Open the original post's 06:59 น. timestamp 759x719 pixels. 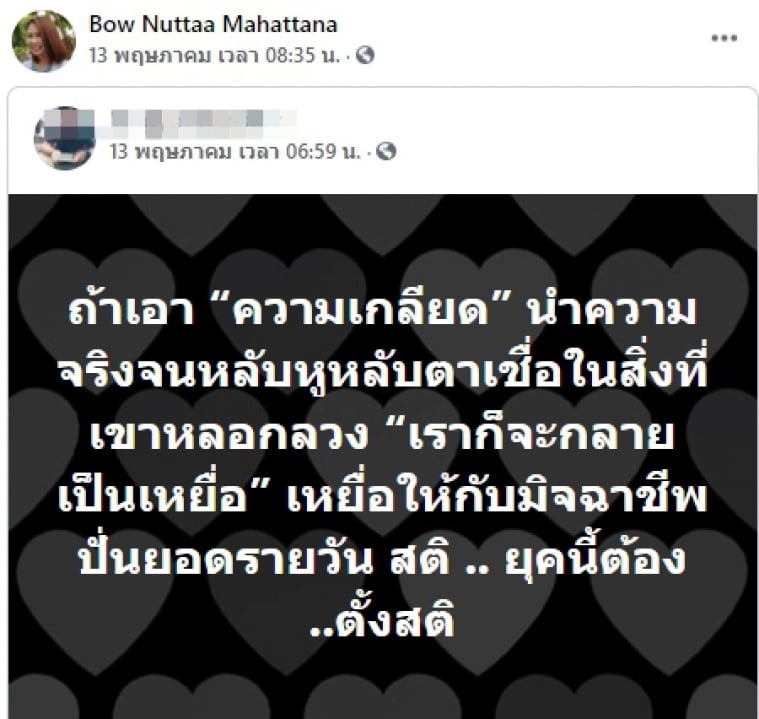[x=235, y=152]
